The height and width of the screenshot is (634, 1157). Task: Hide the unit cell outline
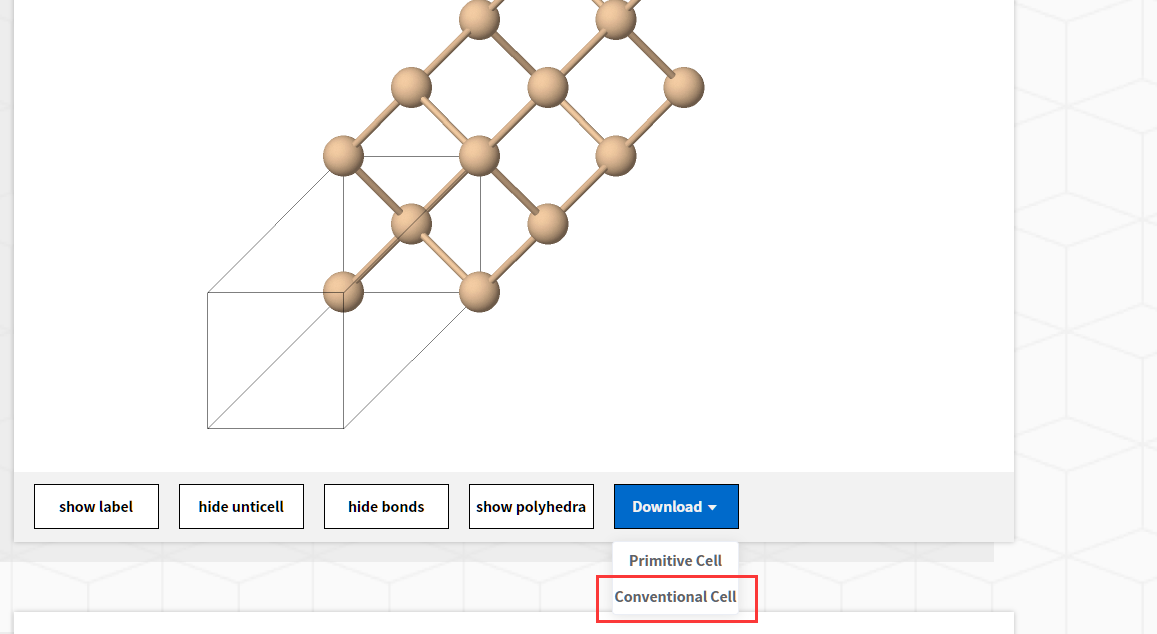click(x=241, y=506)
